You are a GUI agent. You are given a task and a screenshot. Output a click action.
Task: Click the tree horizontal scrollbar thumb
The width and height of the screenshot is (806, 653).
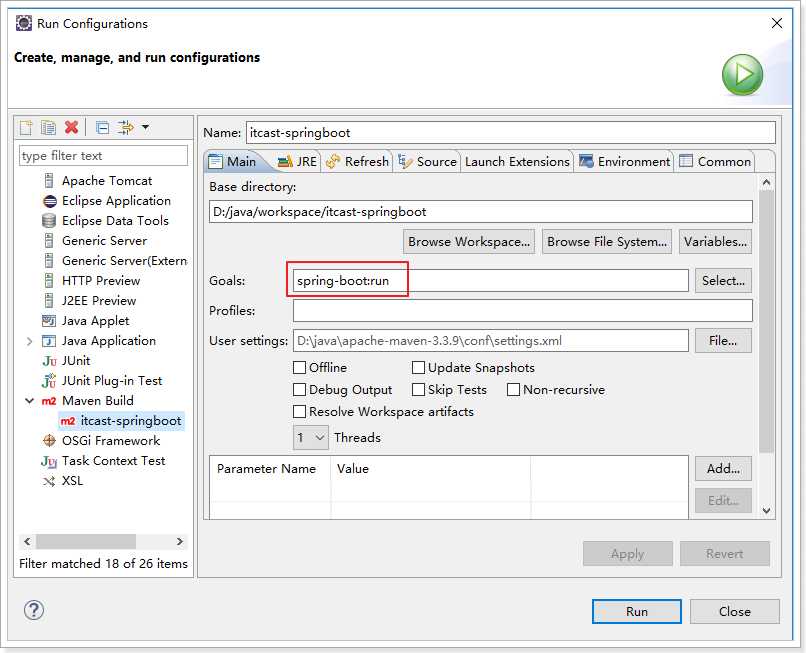86,541
